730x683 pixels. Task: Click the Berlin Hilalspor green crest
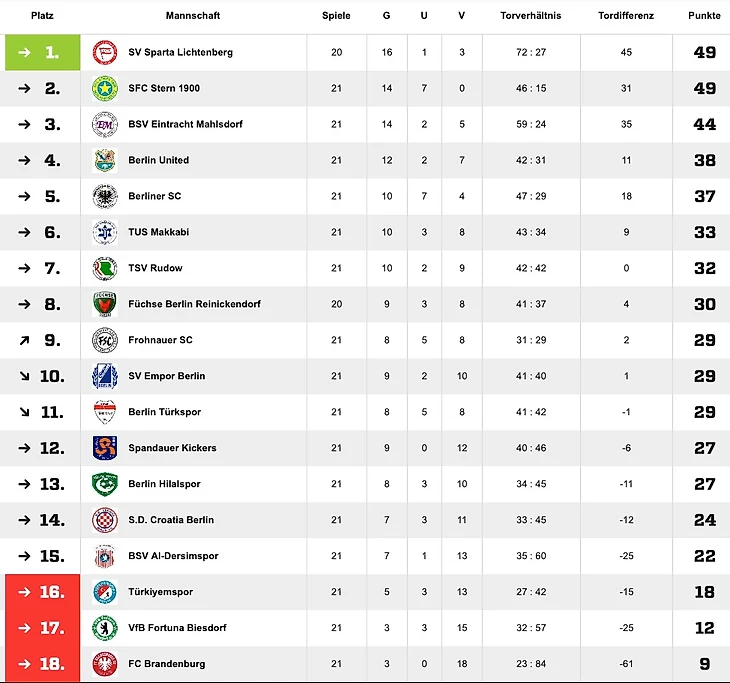click(x=105, y=484)
